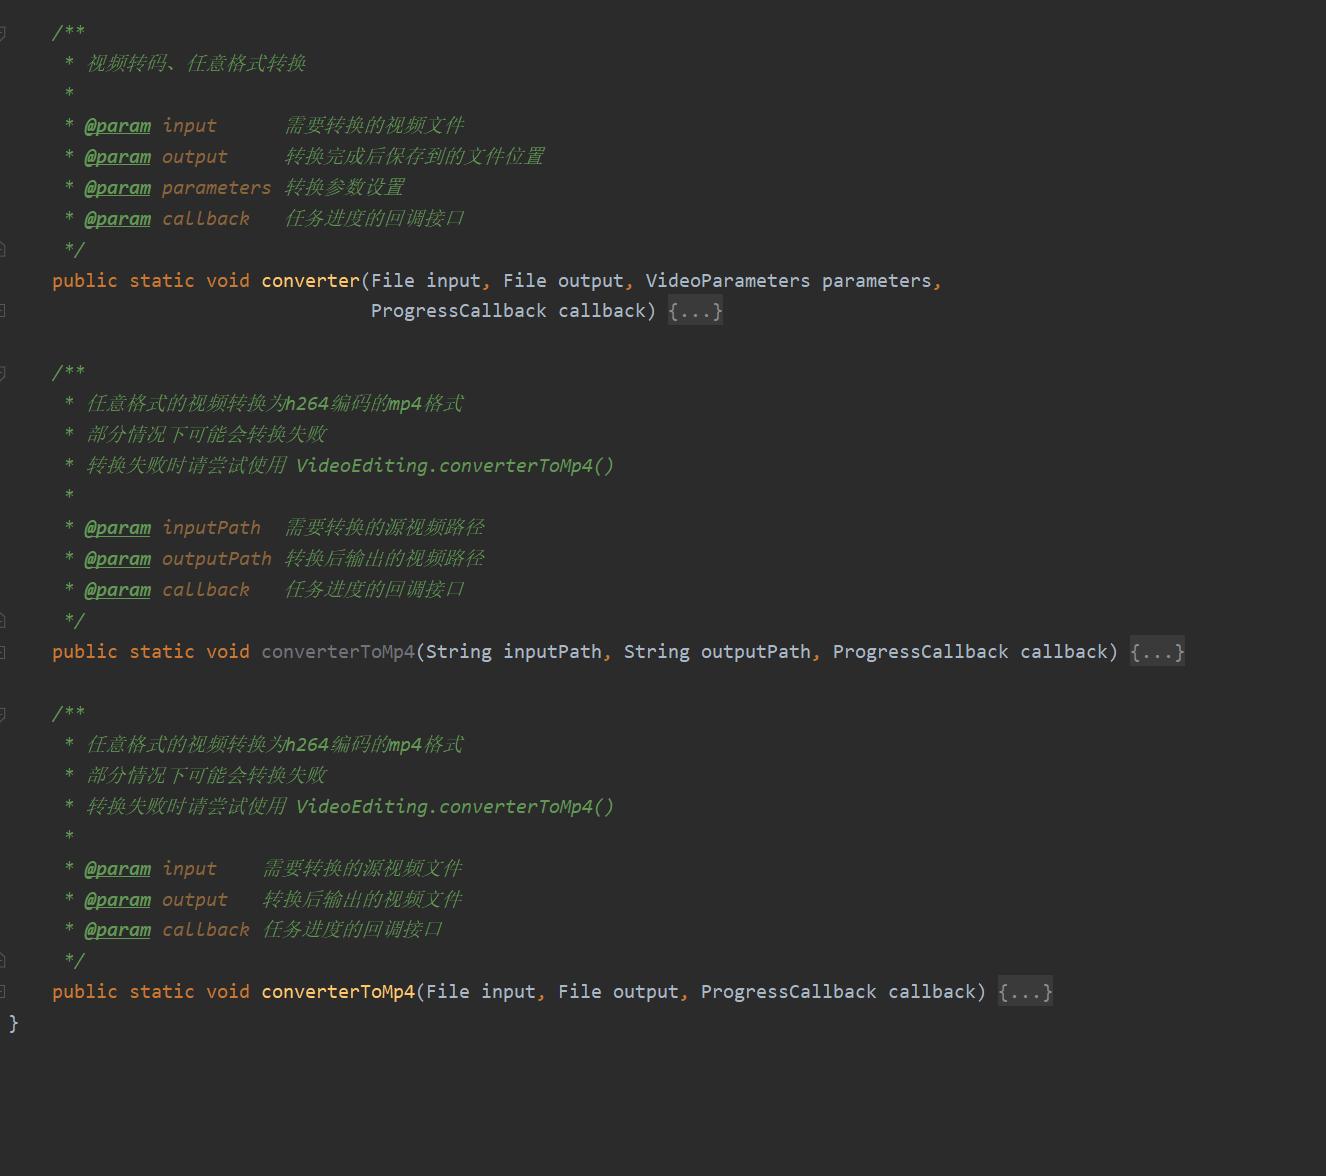Click comment text '需要转换的视频文件'
This screenshot has width=1326, height=1176.
pos(375,125)
